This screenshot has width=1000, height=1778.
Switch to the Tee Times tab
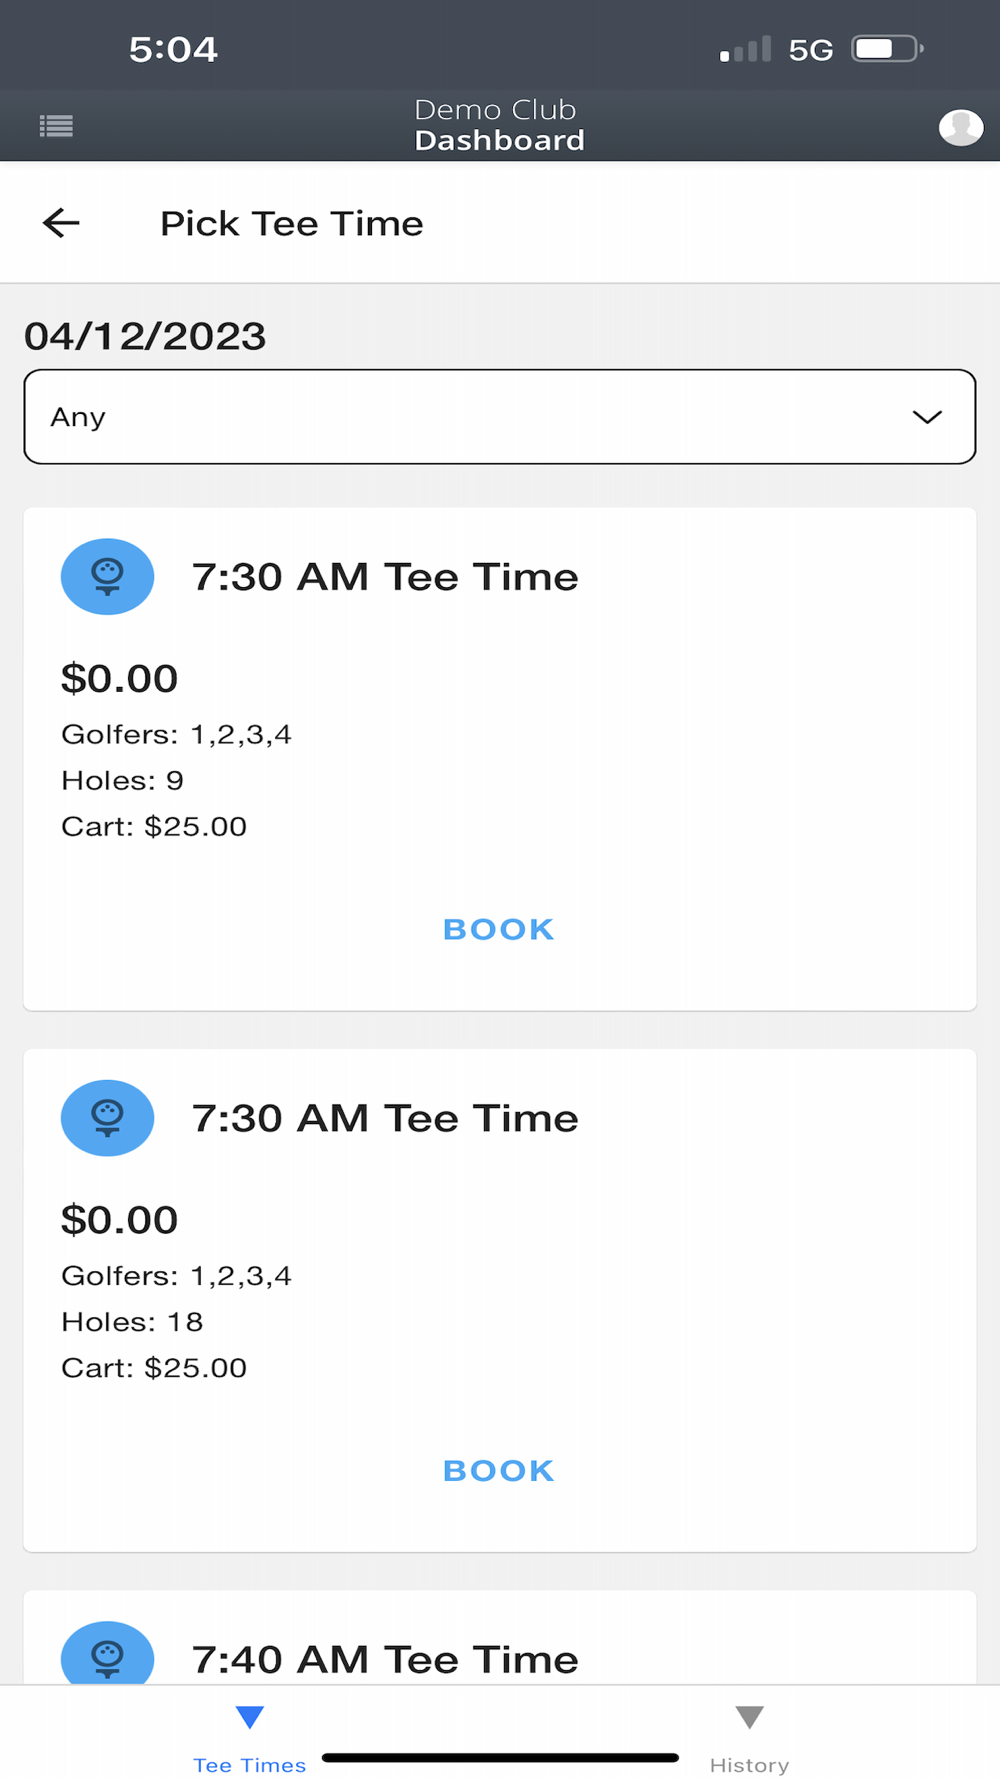coord(250,1764)
